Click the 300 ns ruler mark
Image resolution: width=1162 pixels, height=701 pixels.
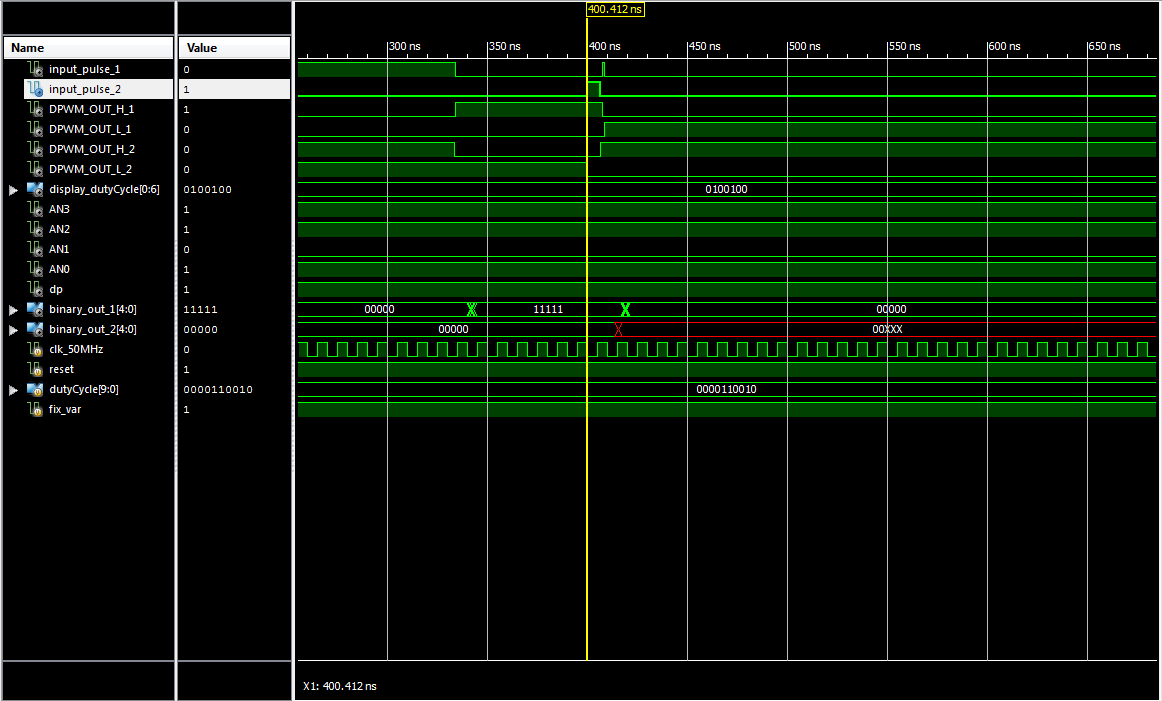(405, 46)
